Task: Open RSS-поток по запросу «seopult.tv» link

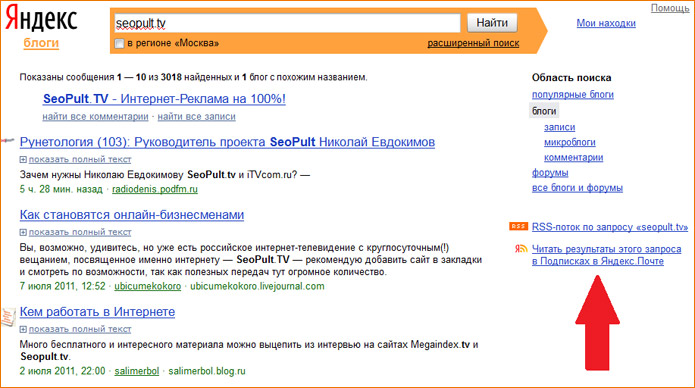Action: point(610,227)
